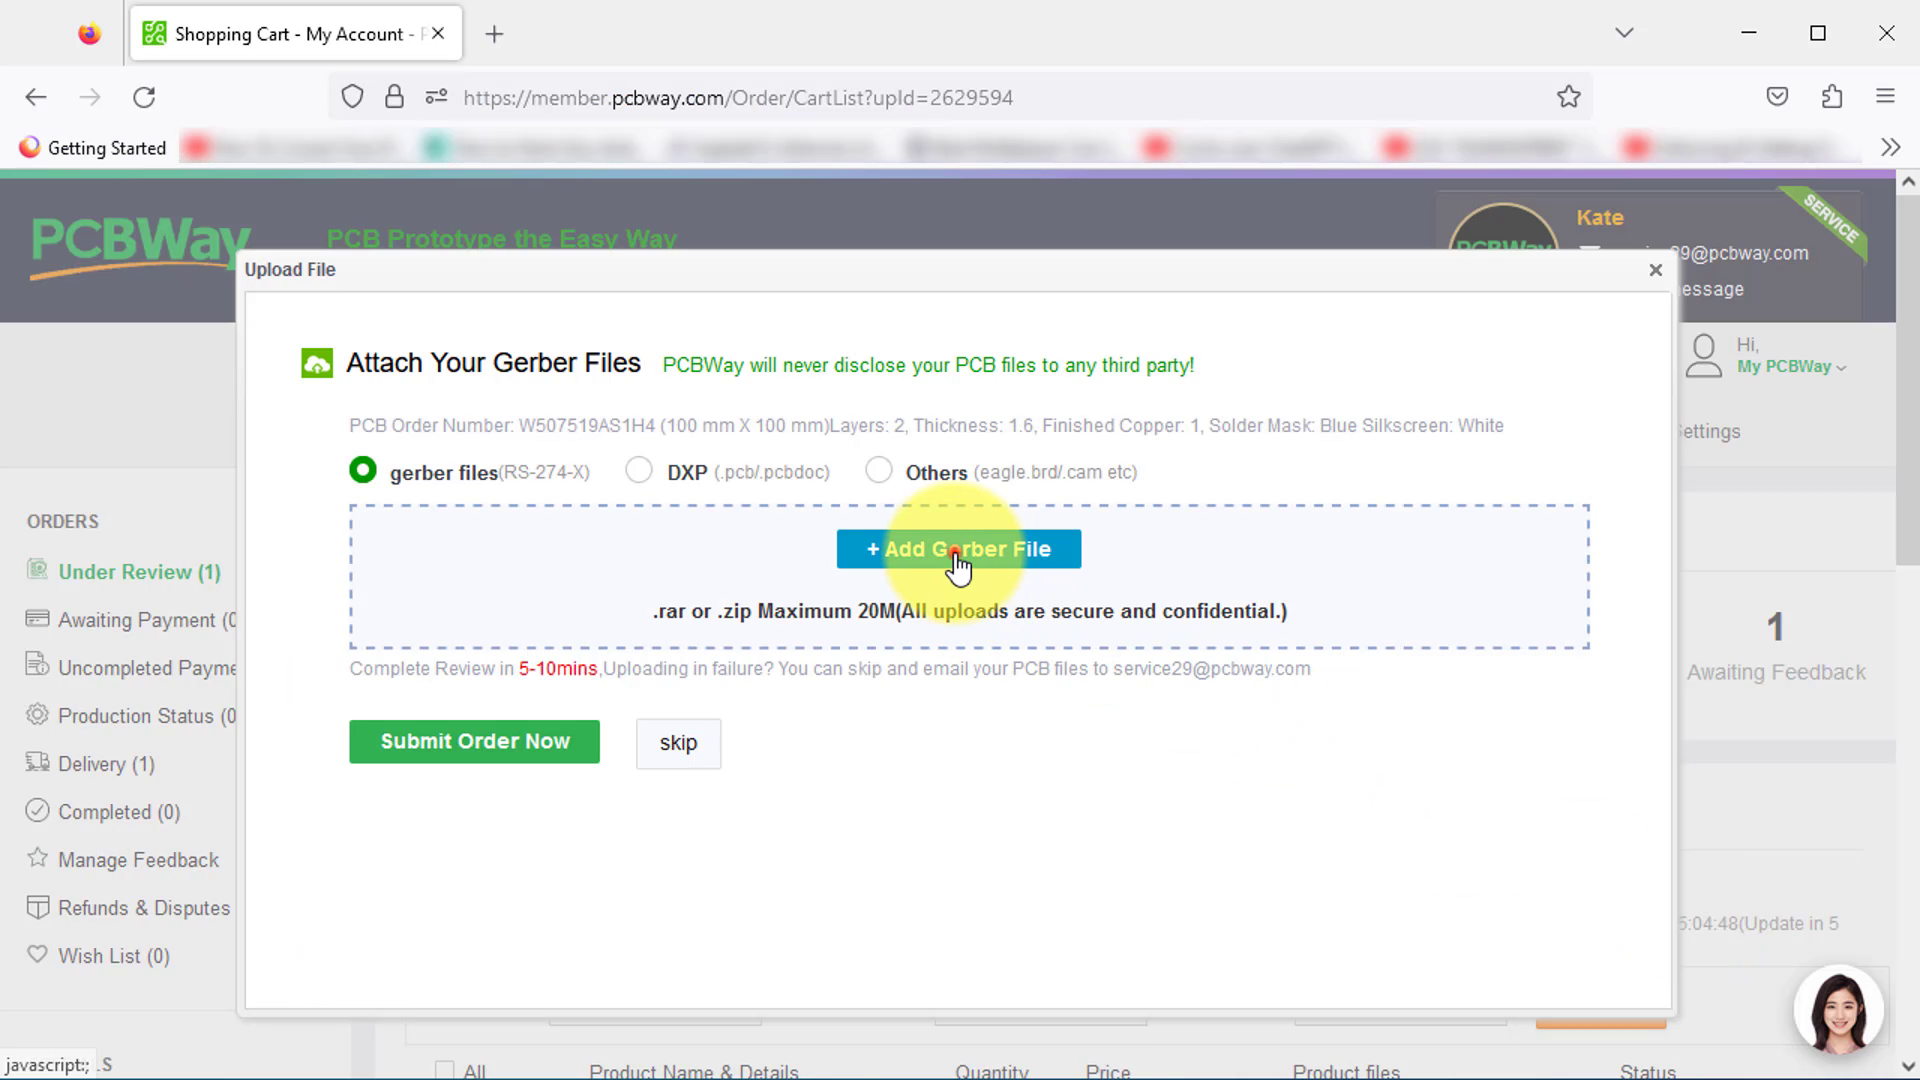Toggle the All checkbox in cart table
This screenshot has height=1080, width=1920.
click(445, 1071)
